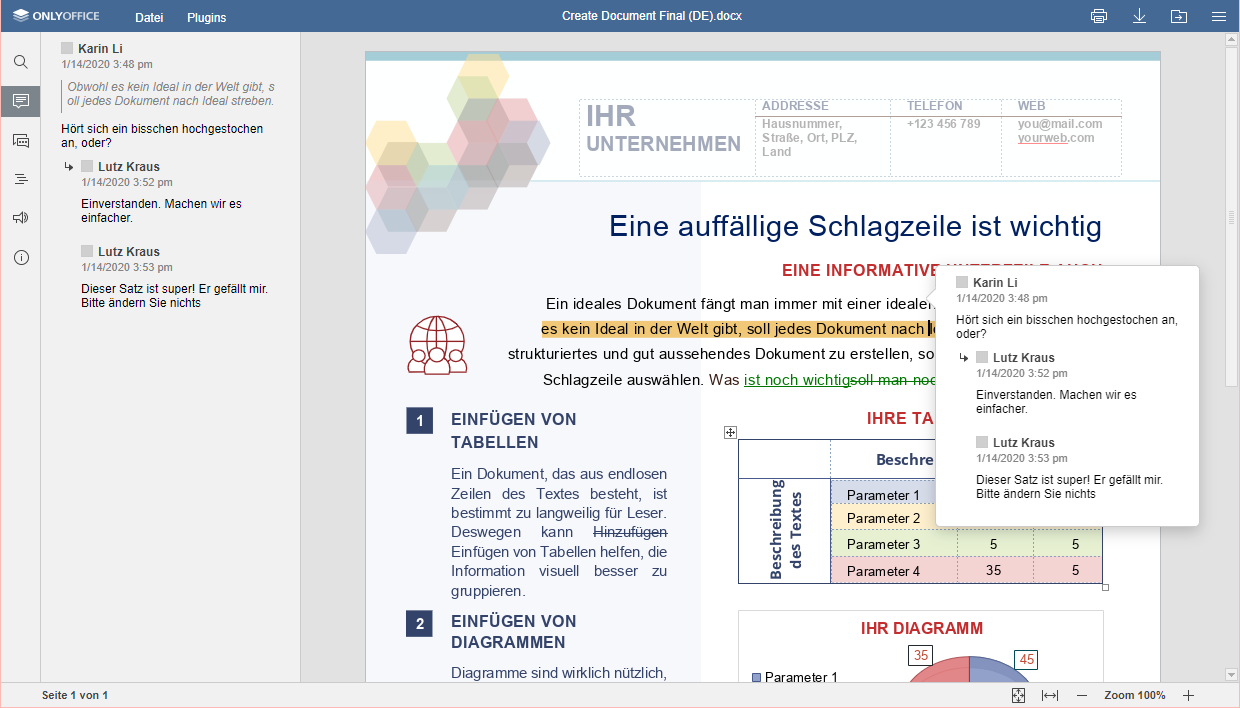Click the Parameter 3 table cell
1240x708 pixels.
894,544
